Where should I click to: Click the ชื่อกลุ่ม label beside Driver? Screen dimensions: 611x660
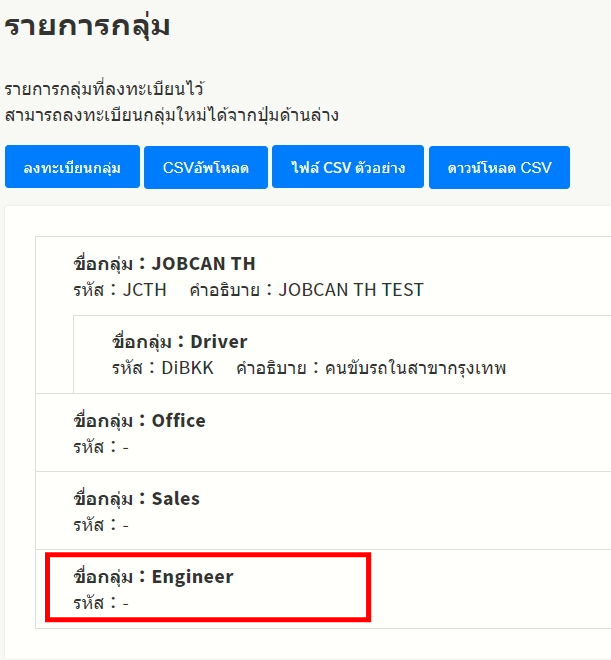[142, 342]
